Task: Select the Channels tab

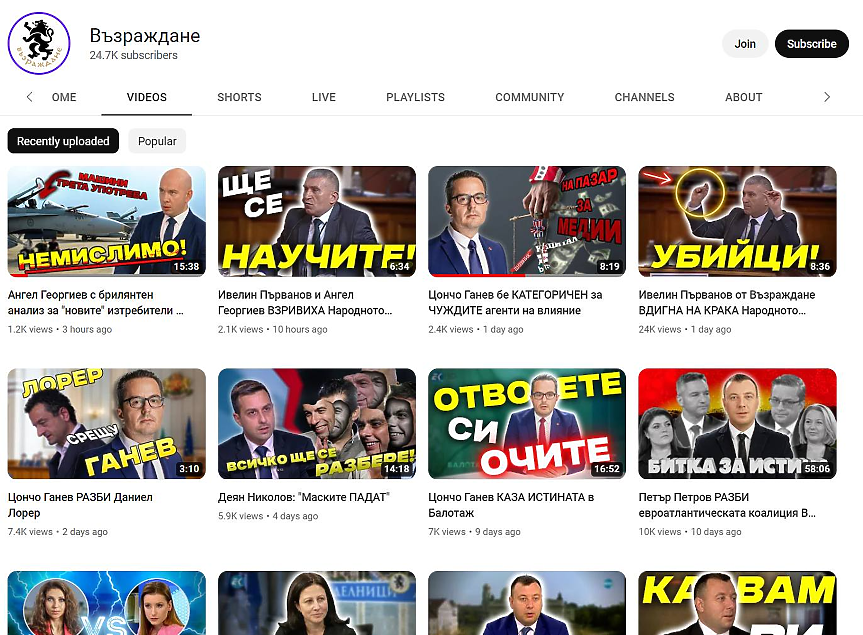Action: (644, 97)
